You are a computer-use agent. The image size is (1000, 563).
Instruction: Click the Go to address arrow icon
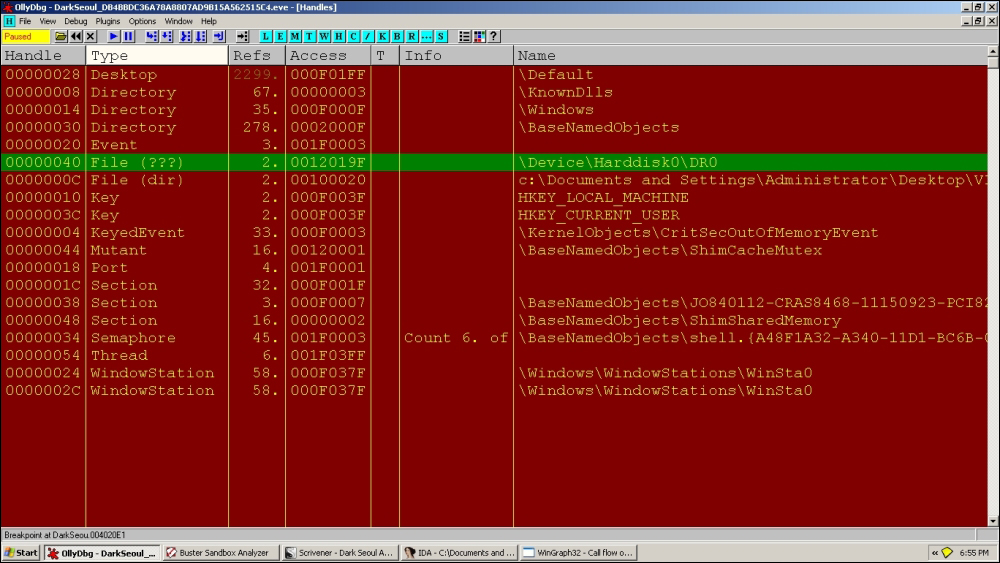coord(242,36)
